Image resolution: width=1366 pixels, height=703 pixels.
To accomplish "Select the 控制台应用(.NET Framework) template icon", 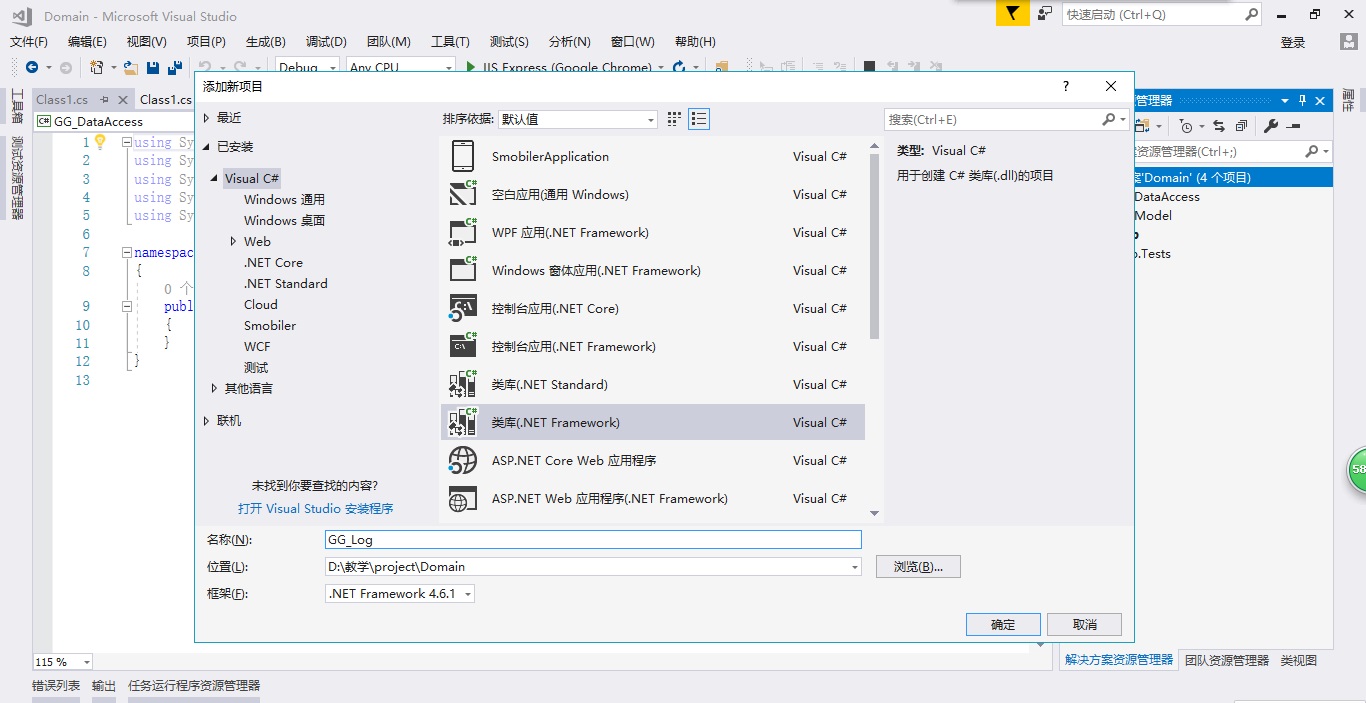I will coord(463,347).
